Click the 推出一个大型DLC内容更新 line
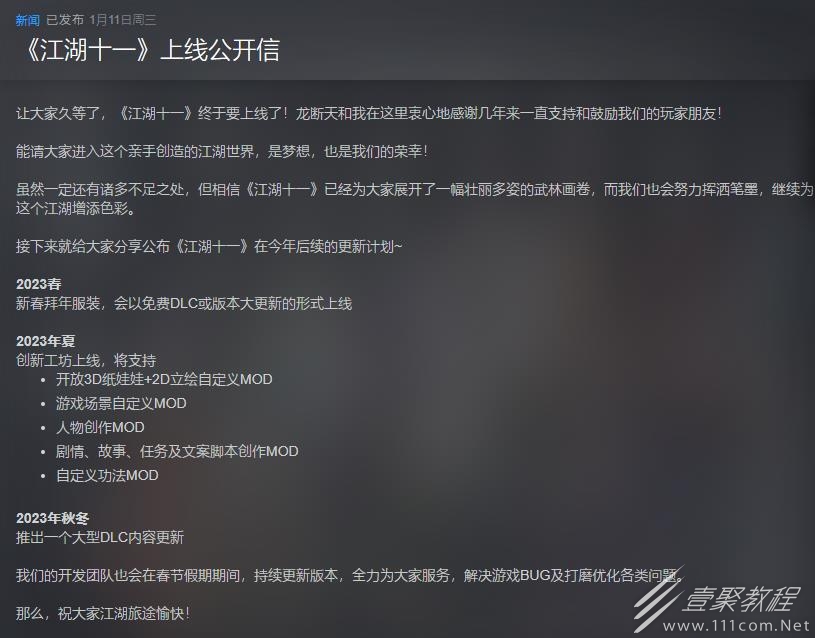The width and height of the screenshot is (815, 638). [100, 537]
